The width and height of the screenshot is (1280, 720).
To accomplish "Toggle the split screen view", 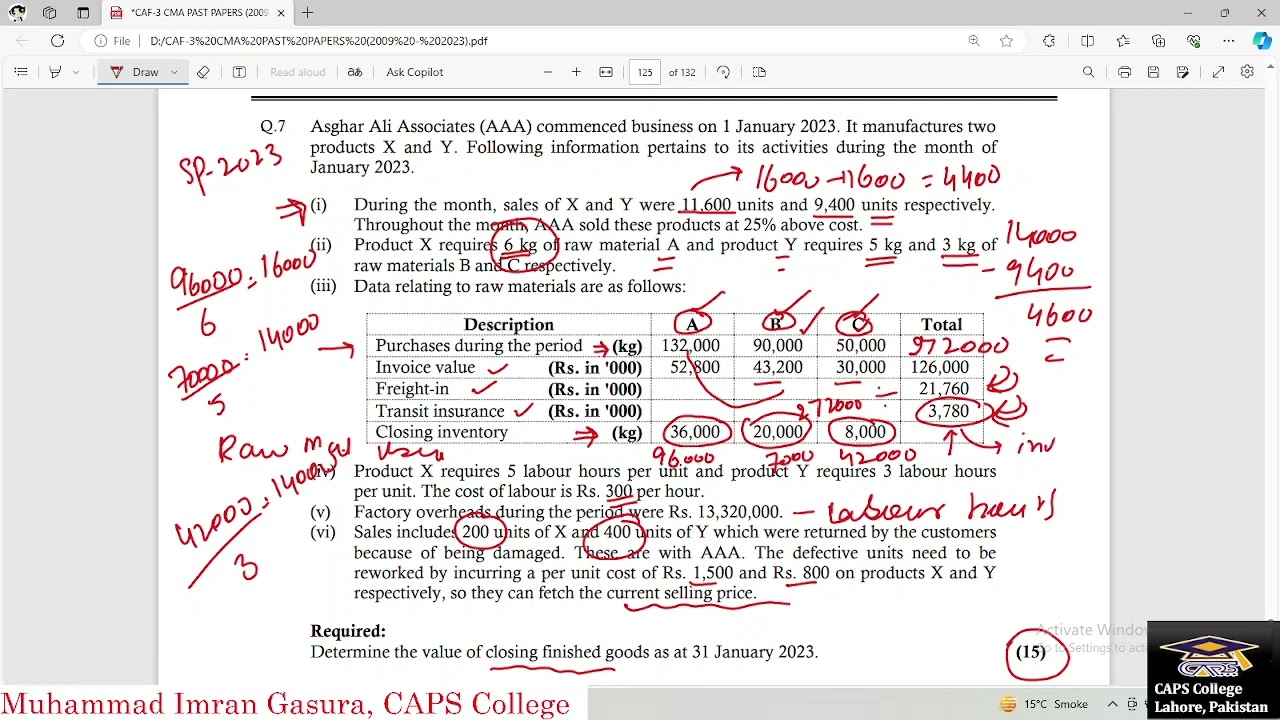I will tap(1088, 41).
